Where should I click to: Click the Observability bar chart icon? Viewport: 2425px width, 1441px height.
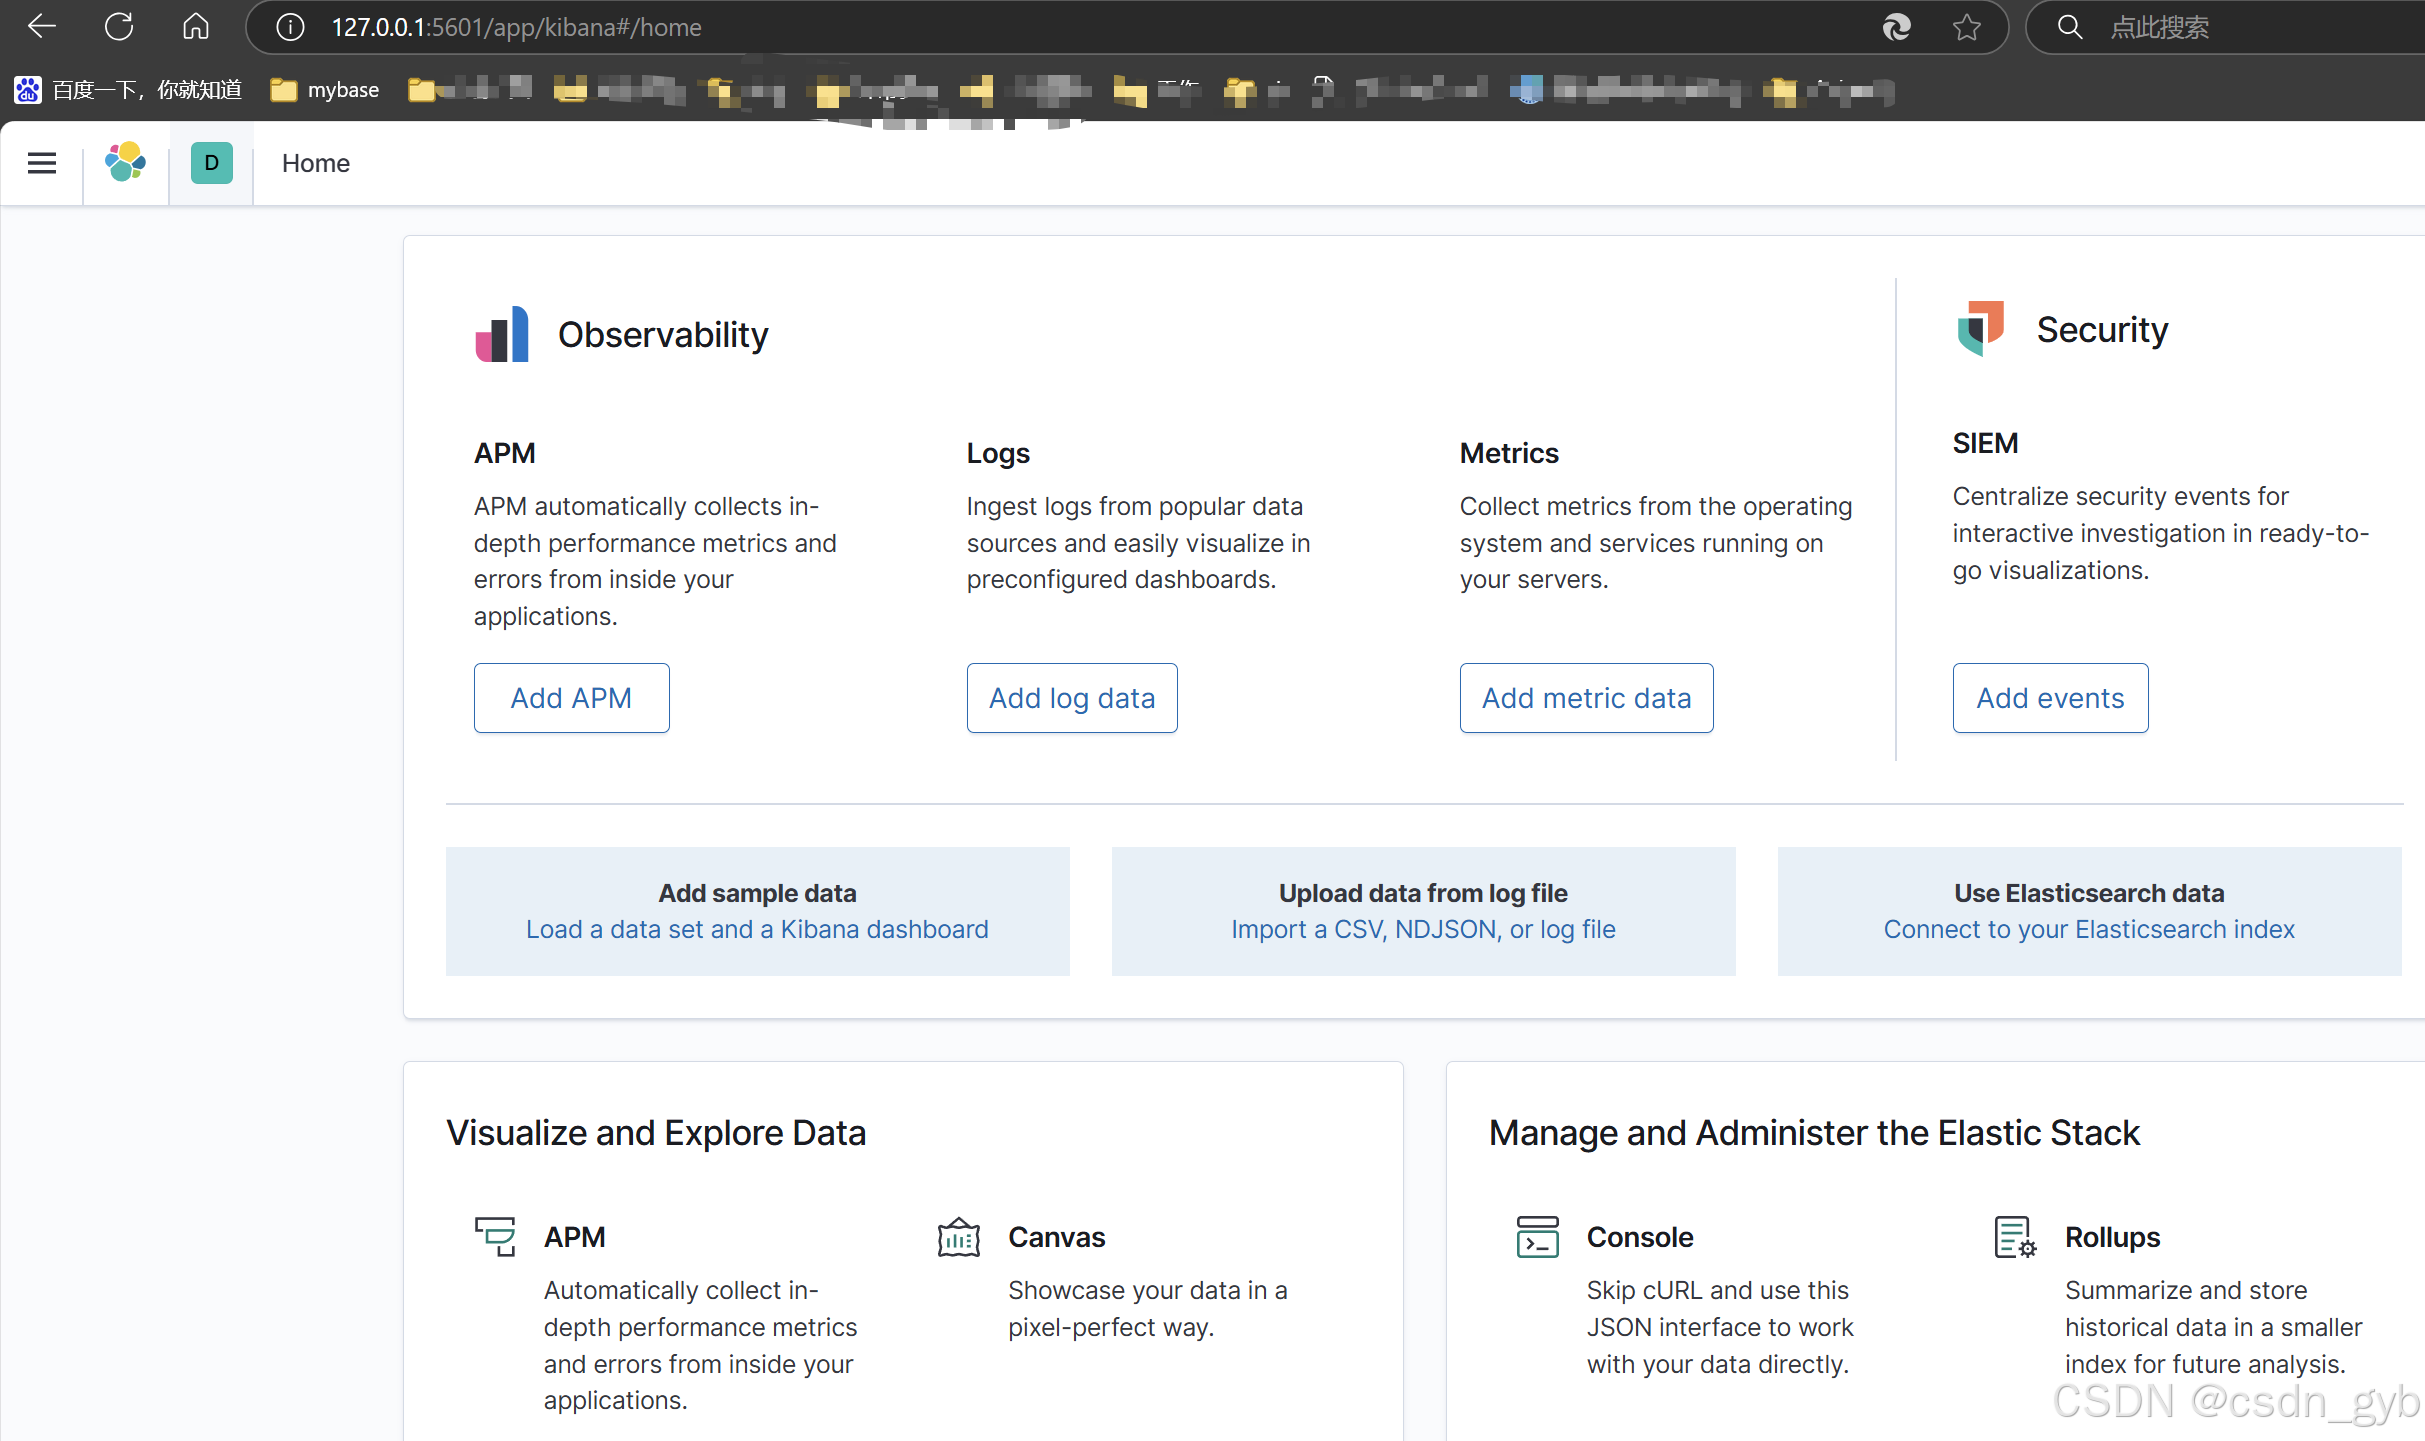[x=502, y=334]
